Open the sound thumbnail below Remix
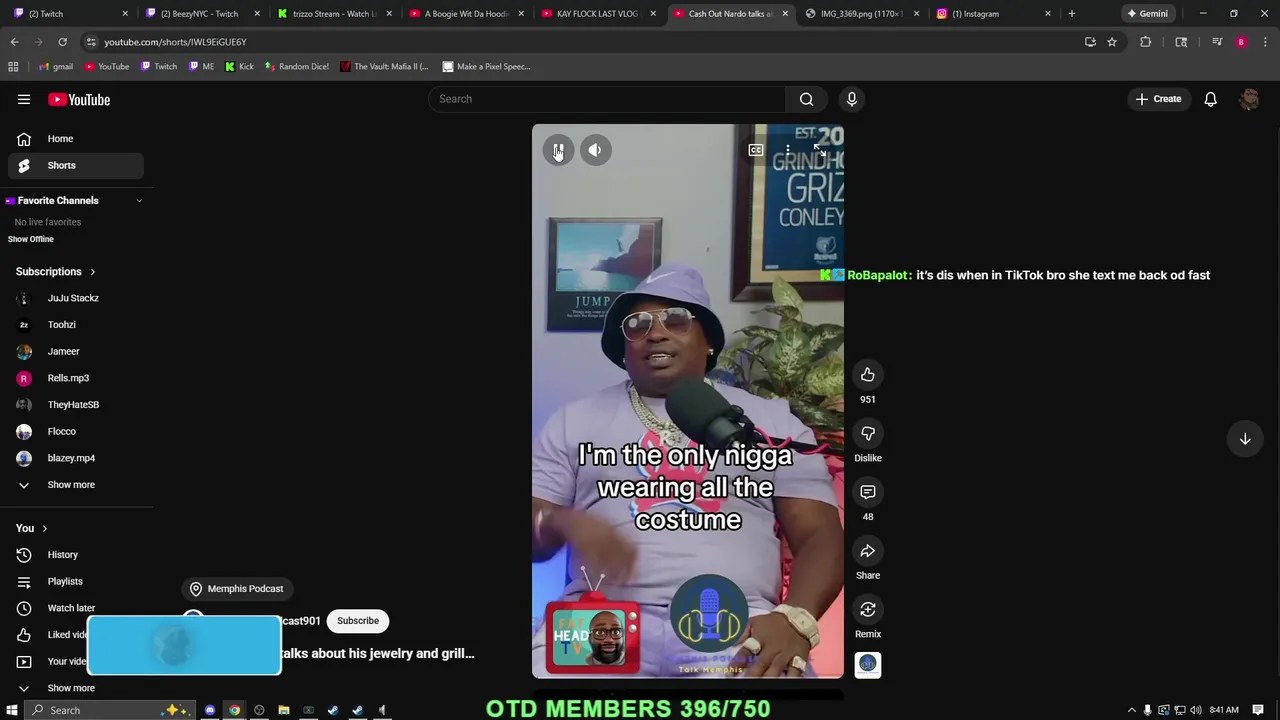The image size is (1280, 720). point(868,665)
